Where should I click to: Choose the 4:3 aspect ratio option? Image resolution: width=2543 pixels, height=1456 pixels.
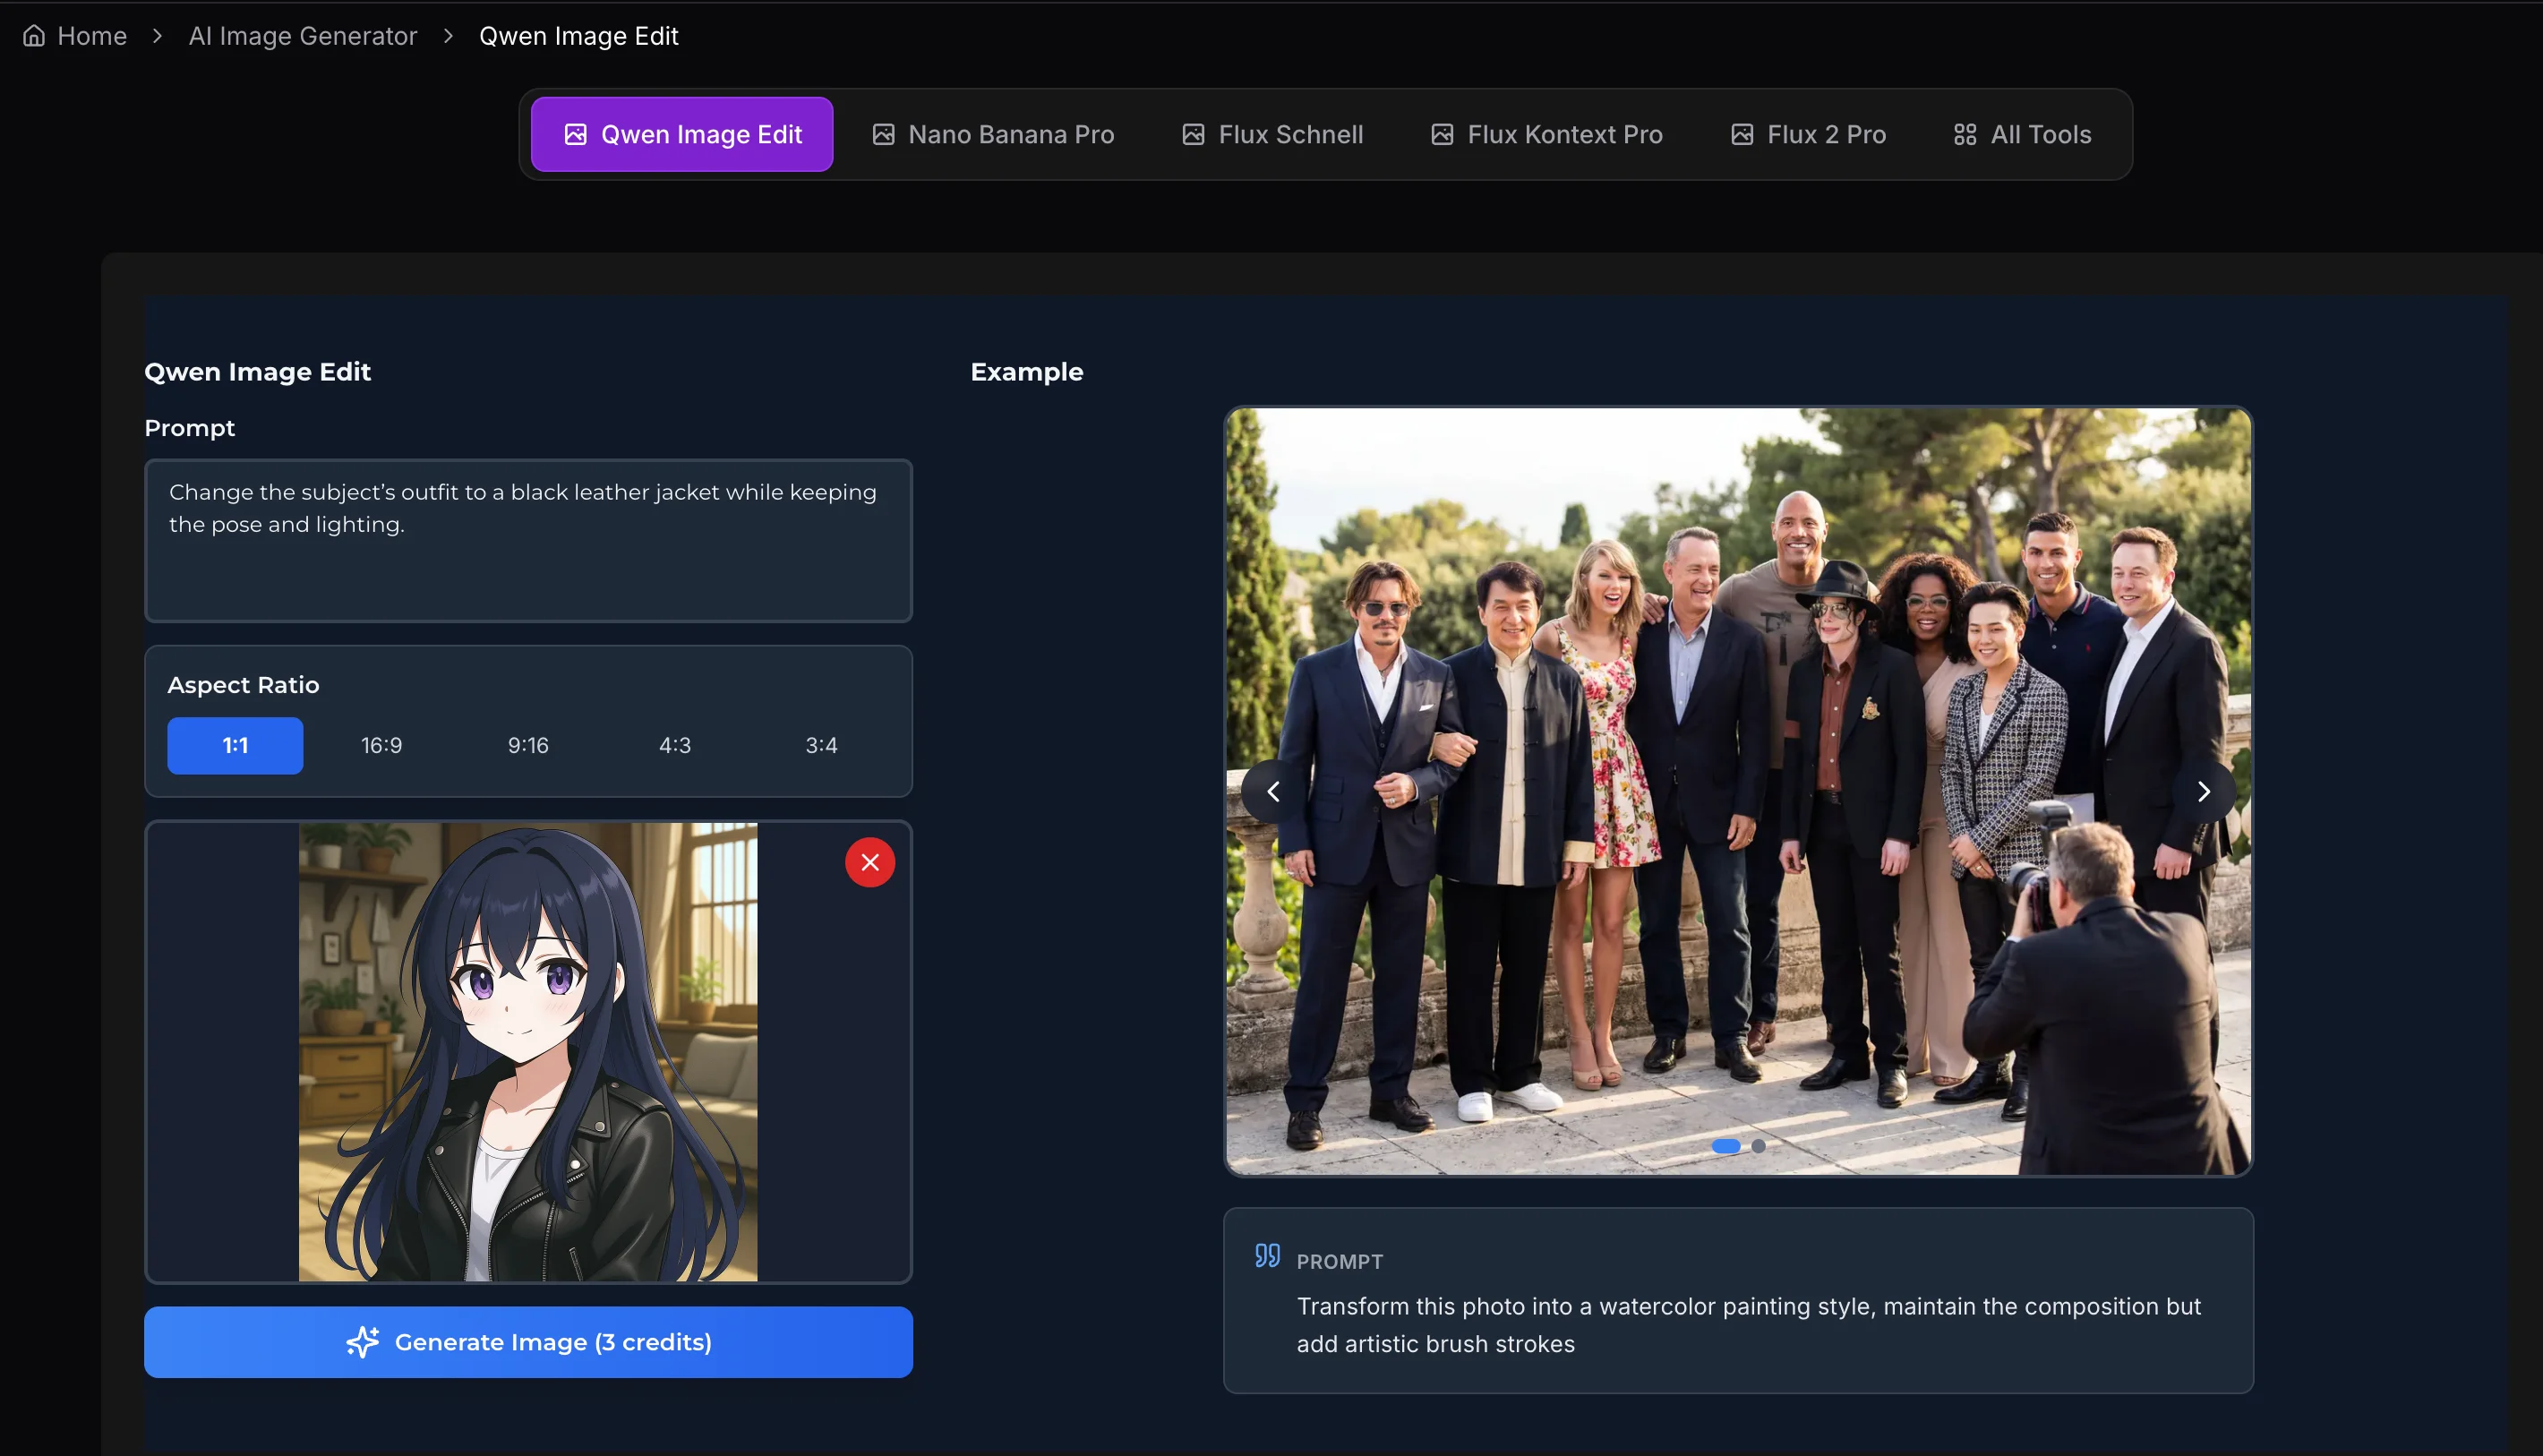click(x=674, y=746)
